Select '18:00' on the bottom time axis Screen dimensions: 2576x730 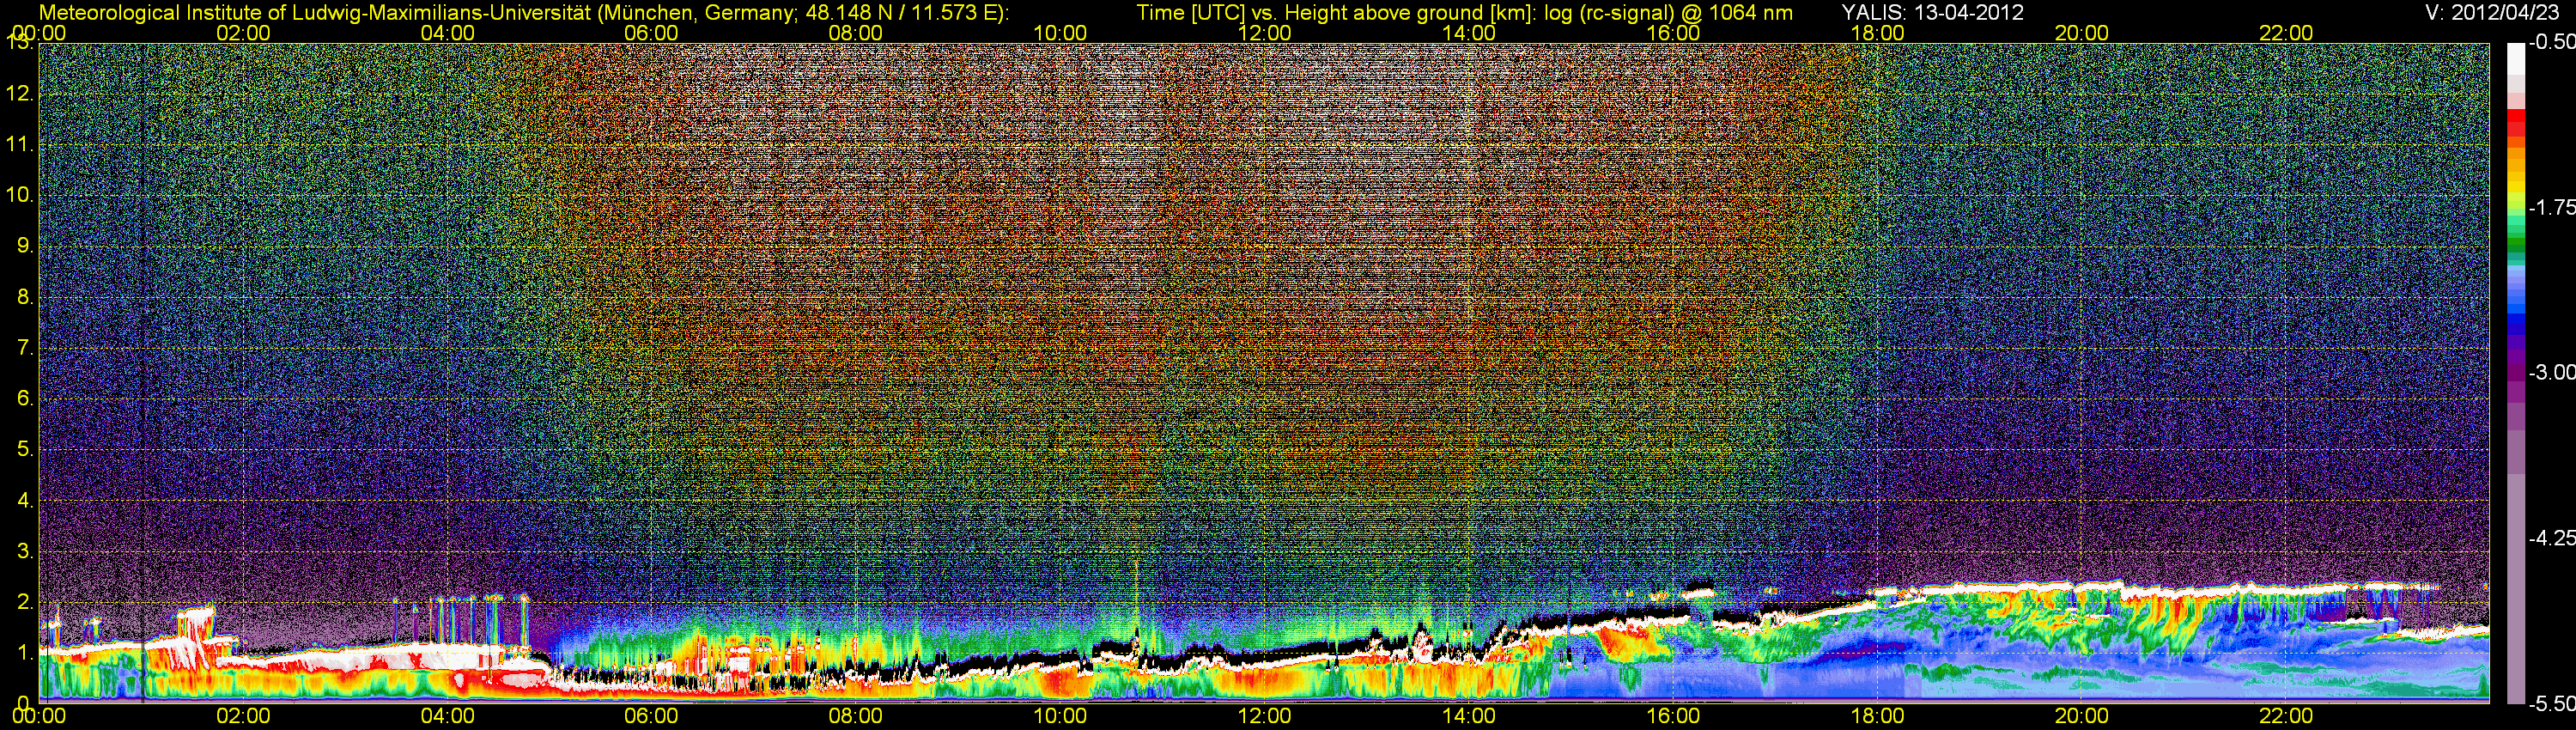pyautogui.click(x=1877, y=716)
